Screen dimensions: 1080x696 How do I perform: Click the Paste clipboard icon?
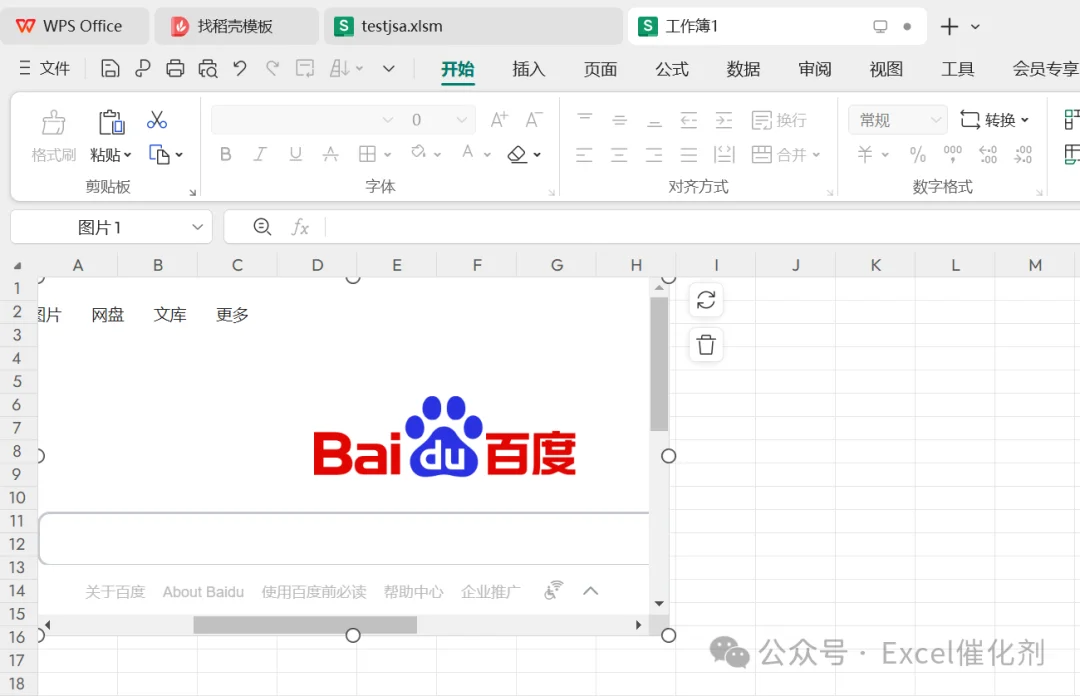click(111, 123)
